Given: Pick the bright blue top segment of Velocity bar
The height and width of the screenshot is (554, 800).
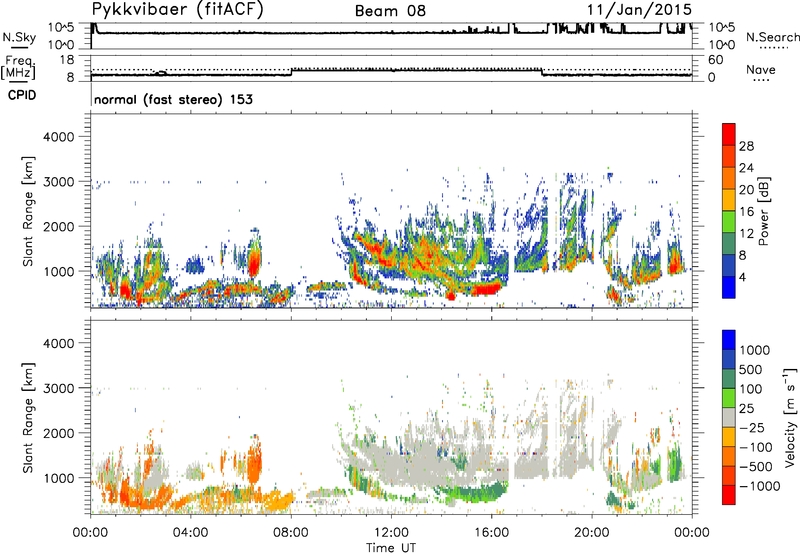Looking at the screenshot, I should click(x=729, y=340).
